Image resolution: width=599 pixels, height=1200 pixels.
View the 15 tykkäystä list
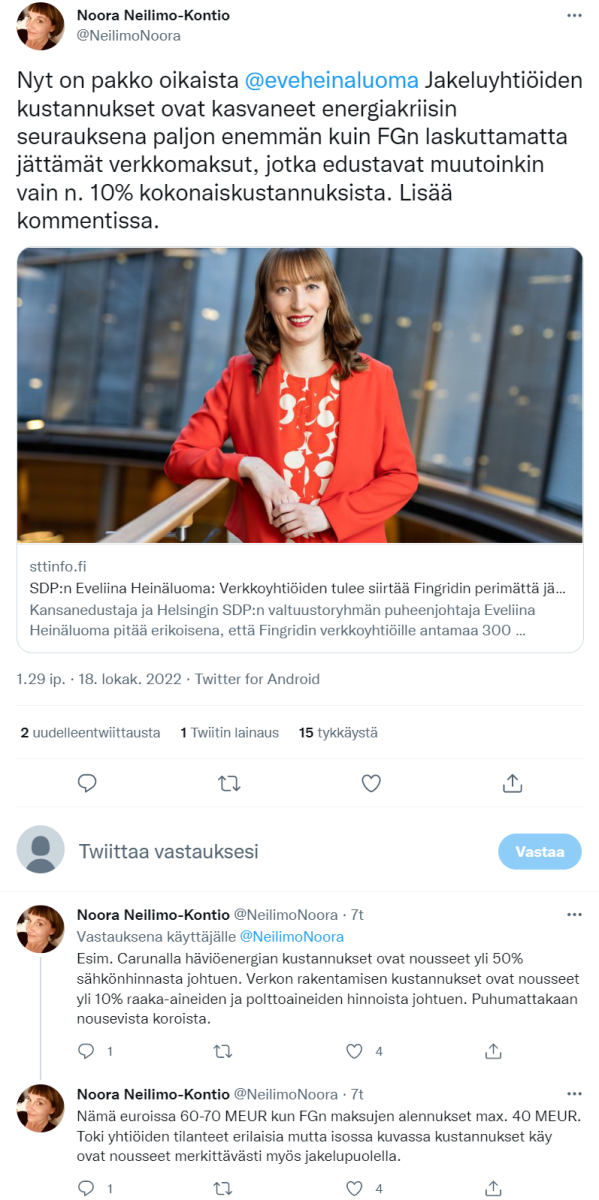[x=338, y=733]
